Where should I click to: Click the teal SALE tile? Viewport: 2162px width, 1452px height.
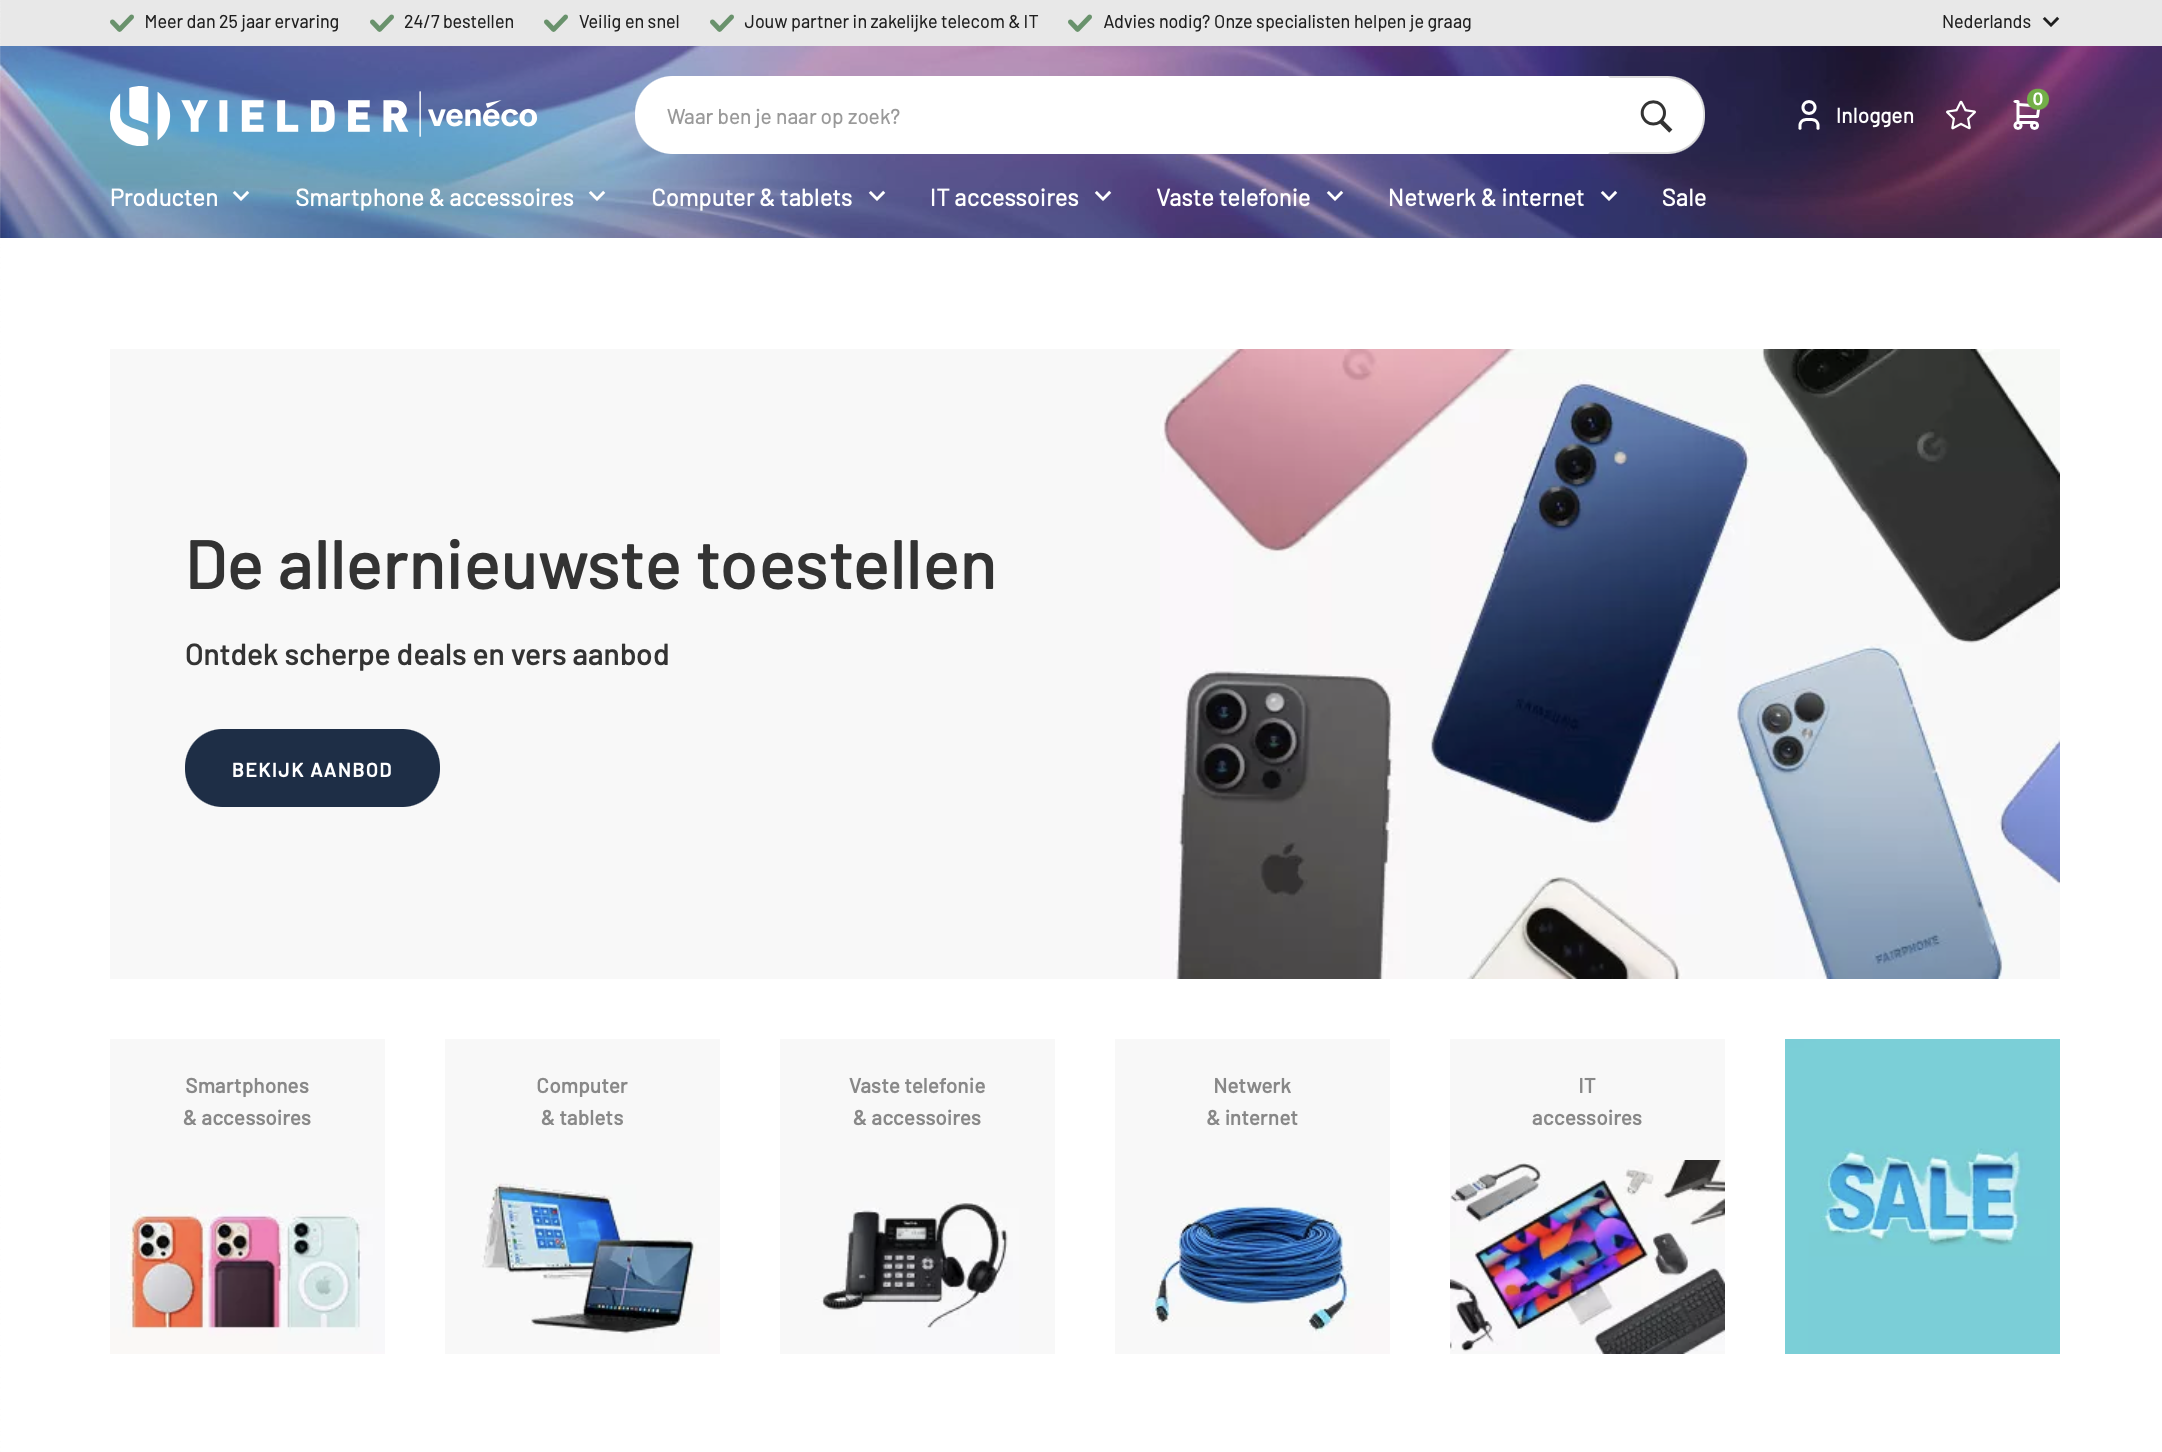[x=1922, y=1196]
